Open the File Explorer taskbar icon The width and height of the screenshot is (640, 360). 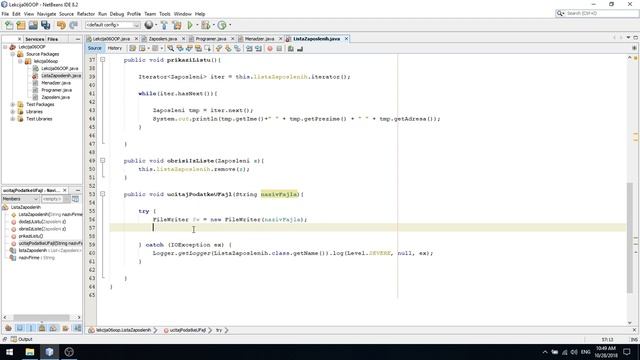(30, 352)
